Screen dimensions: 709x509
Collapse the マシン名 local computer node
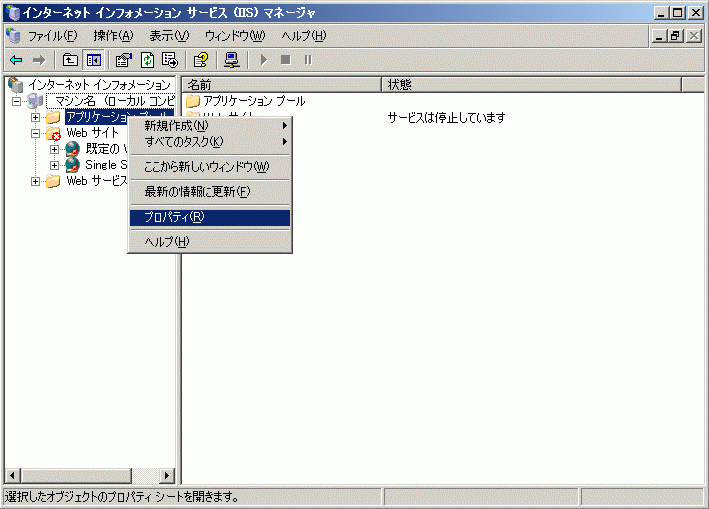click(16, 101)
